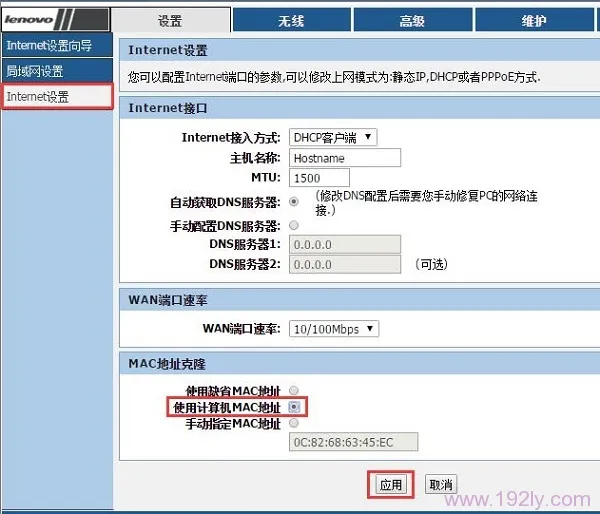
Task: Open the 维护 tab
Action: tap(534, 21)
